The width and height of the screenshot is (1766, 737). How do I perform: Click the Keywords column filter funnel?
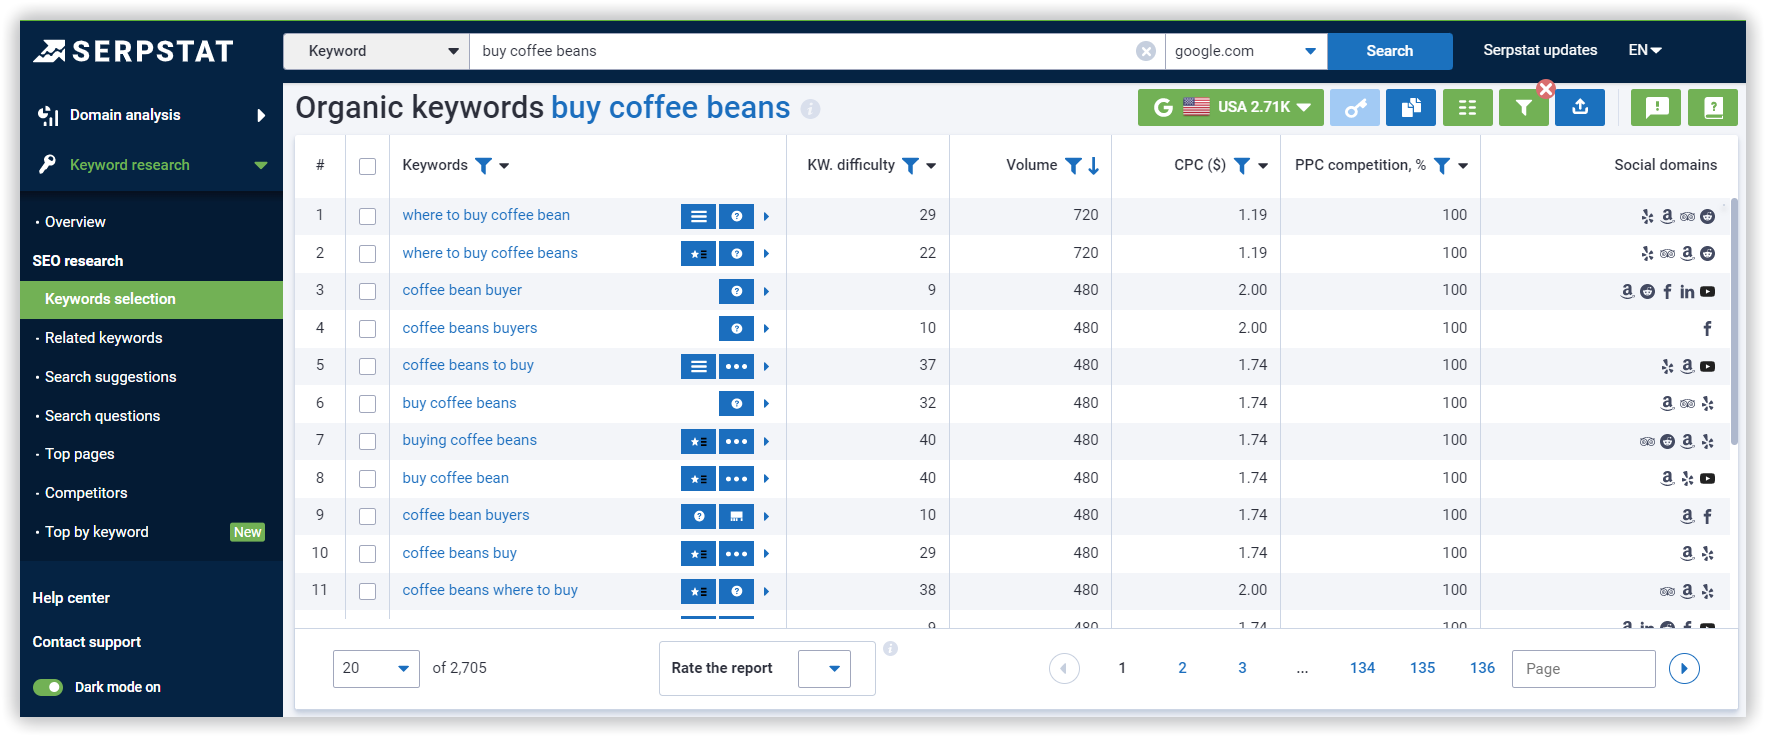(x=483, y=165)
